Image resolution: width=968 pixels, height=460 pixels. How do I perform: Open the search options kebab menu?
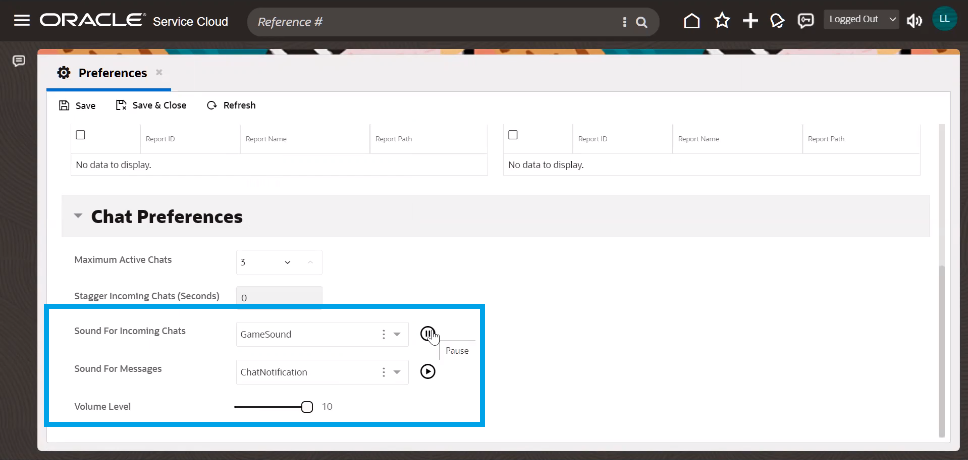[x=625, y=22]
